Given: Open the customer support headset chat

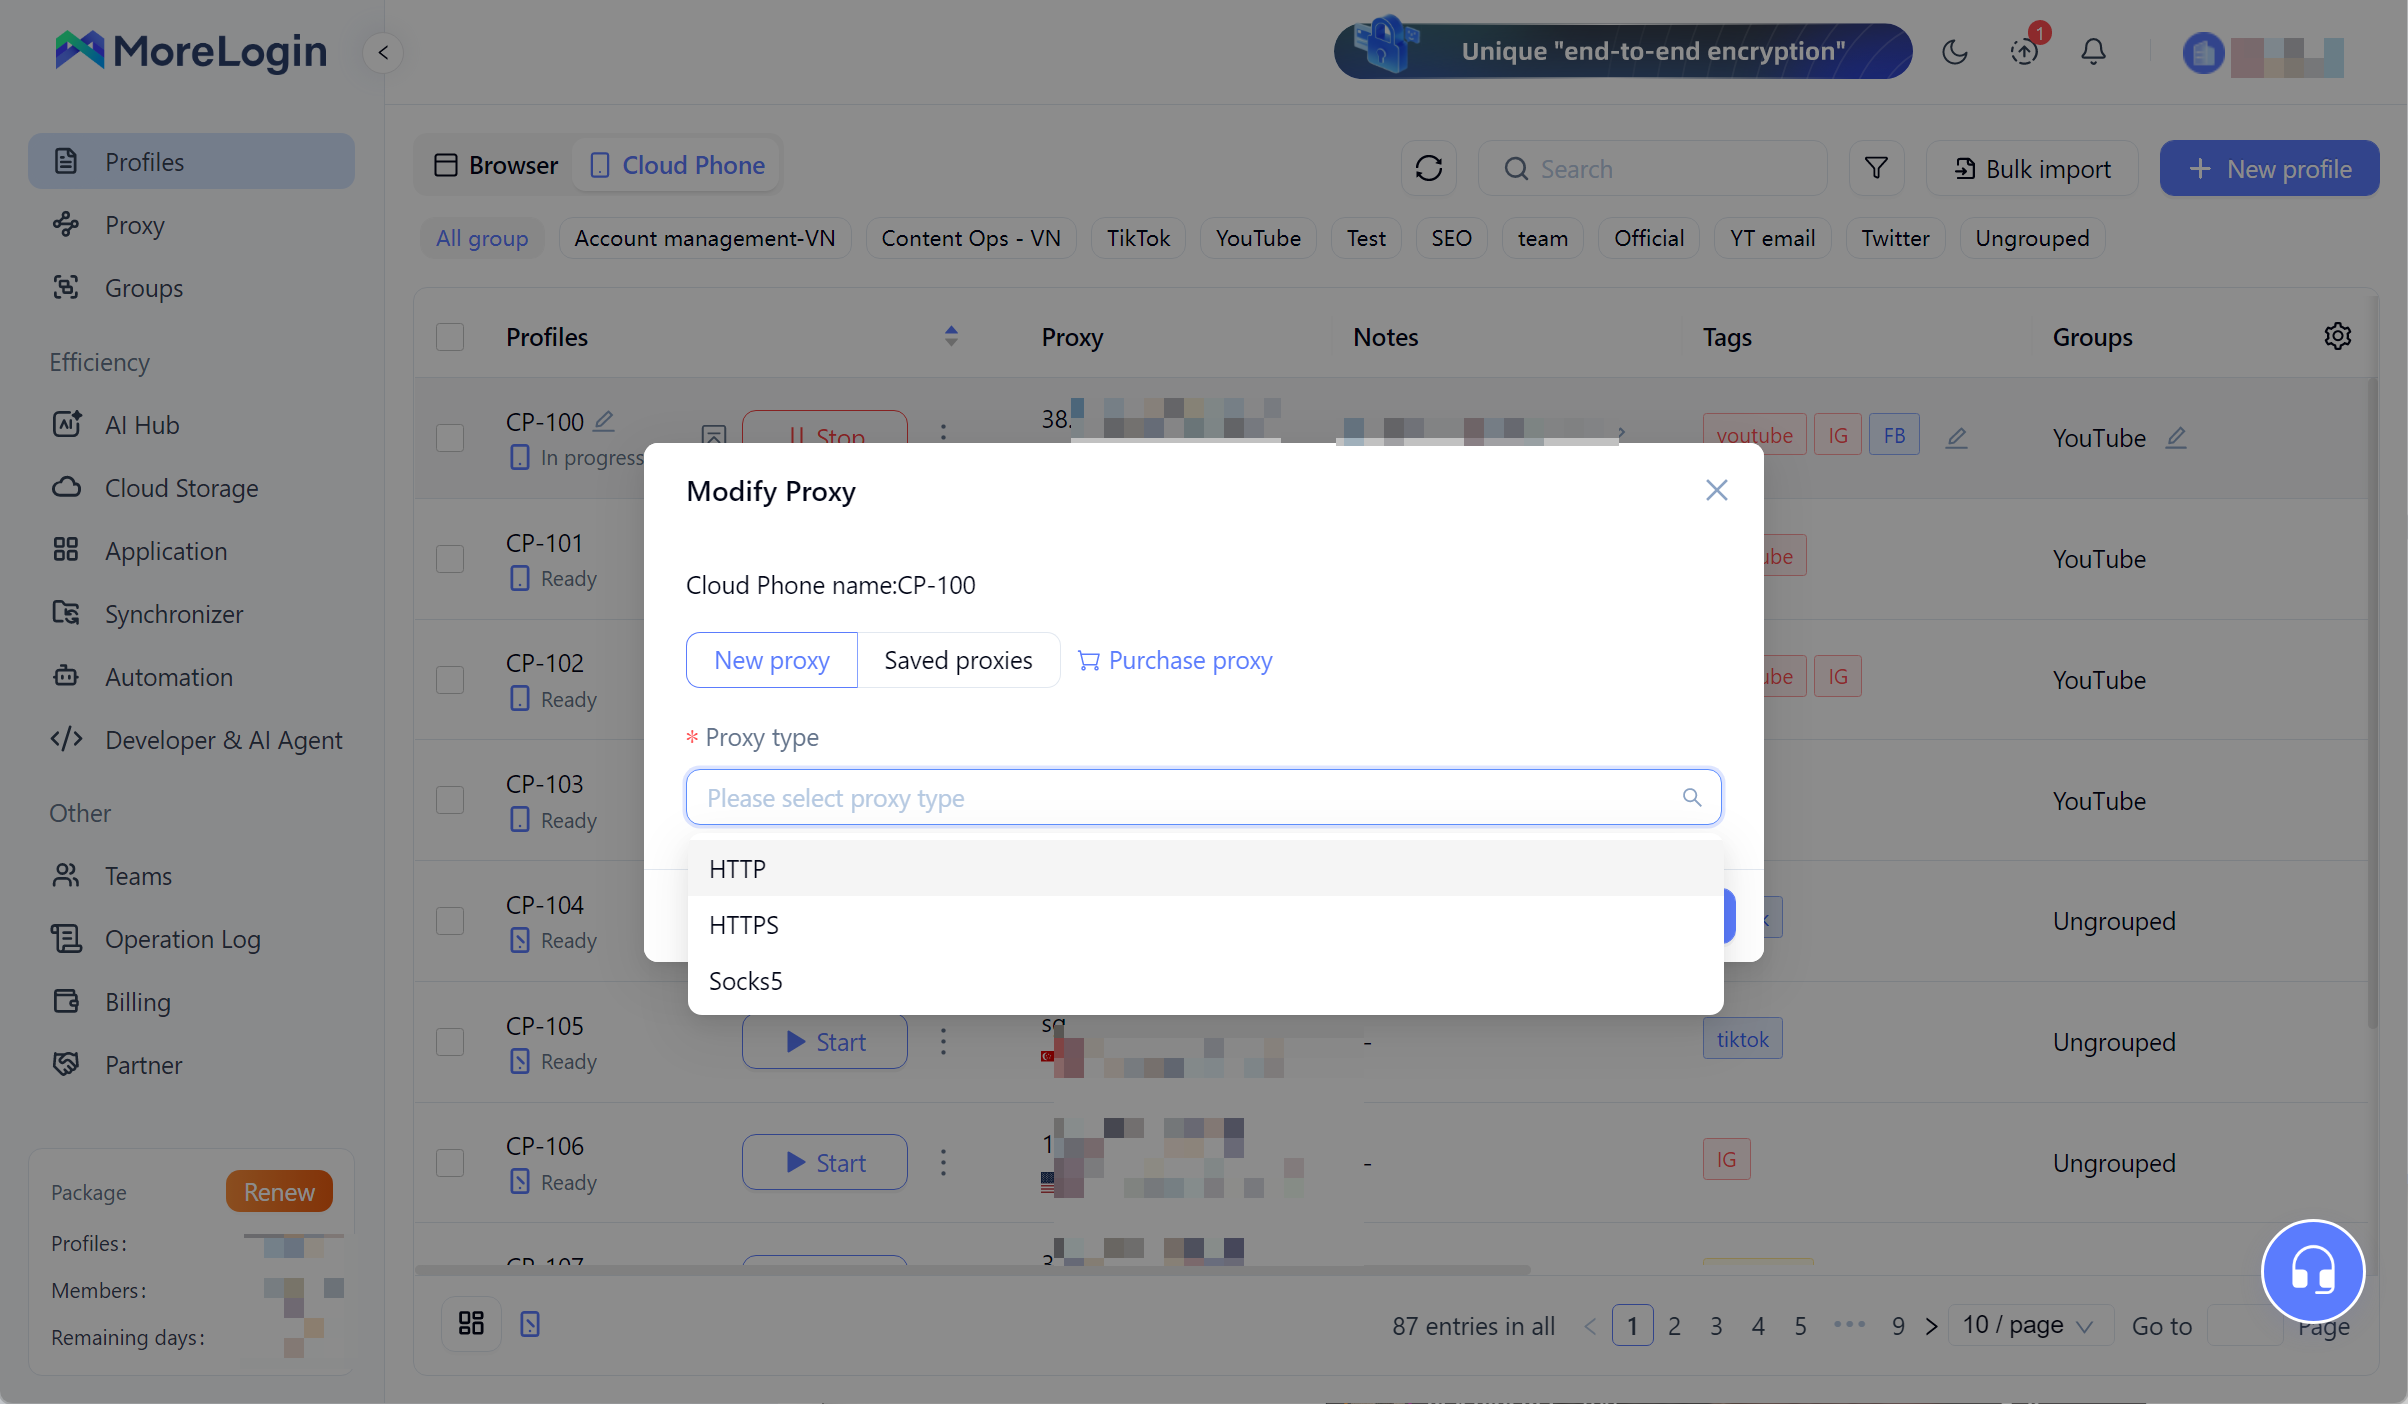Looking at the screenshot, I should [x=2313, y=1271].
